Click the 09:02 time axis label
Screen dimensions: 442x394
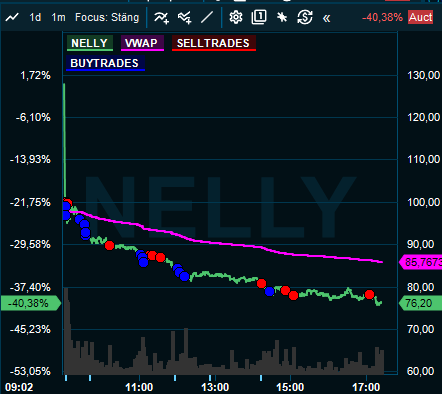click(19, 387)
